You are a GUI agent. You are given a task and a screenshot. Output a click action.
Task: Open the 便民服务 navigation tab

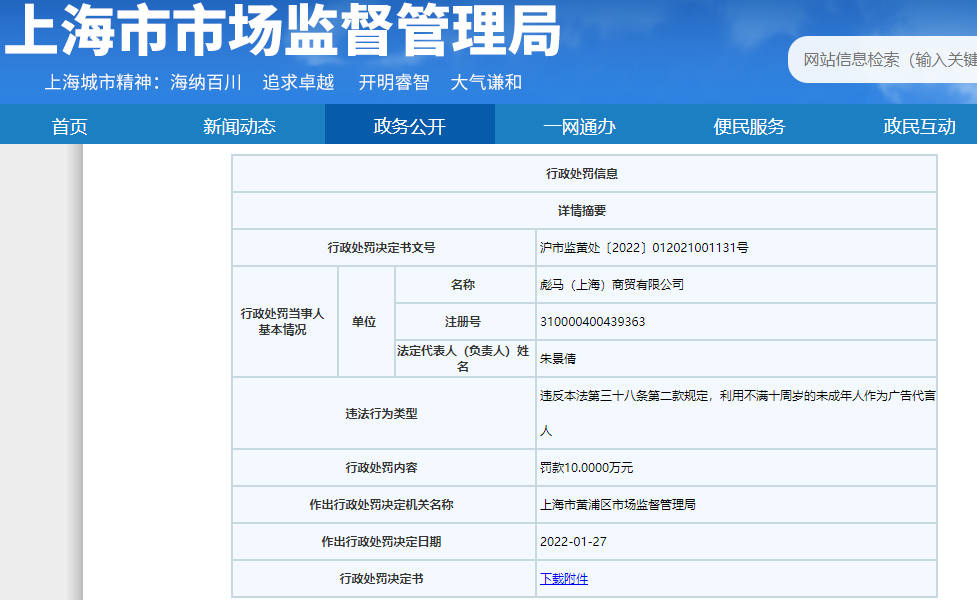(x=749, y=126)
